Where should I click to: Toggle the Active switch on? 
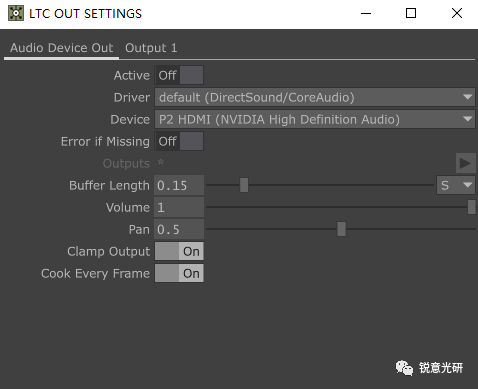click(179, 75)
